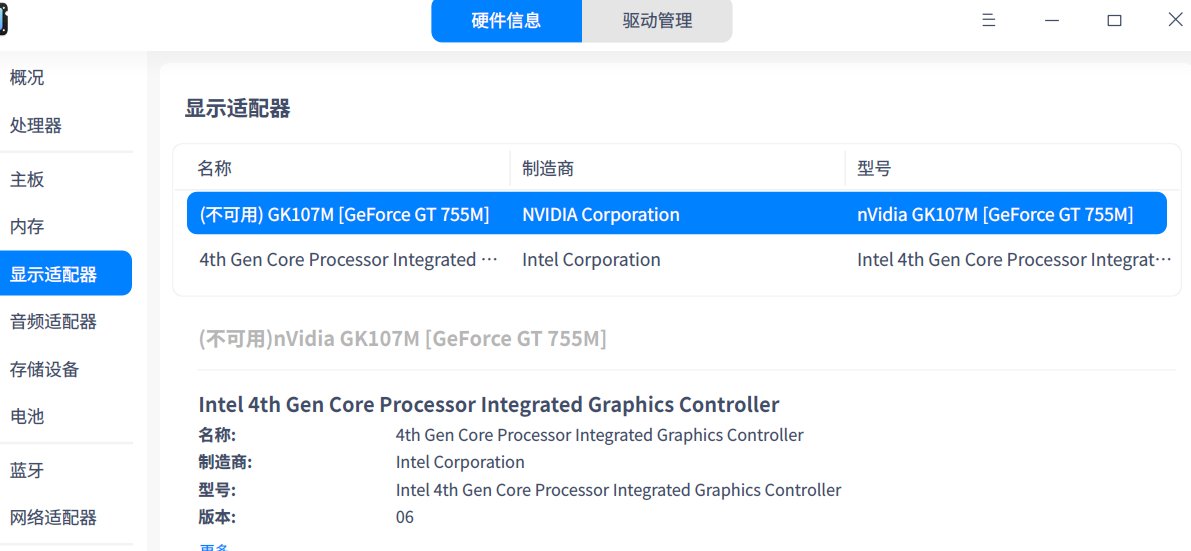Screen dimensions: 1191x551
Task: Open the main menu hamburger icon
Action: (x=989, y=20)
